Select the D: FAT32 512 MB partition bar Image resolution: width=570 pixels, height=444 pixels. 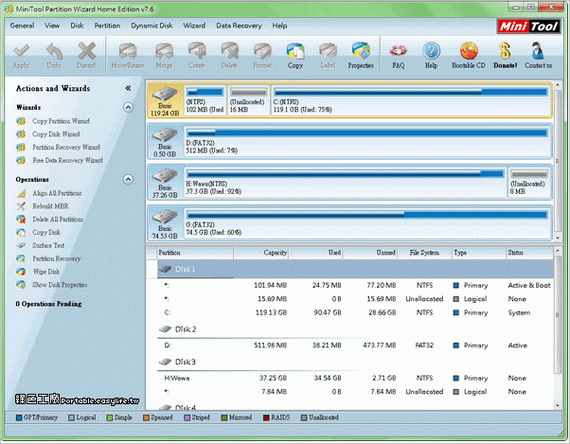tap(367, 141)
